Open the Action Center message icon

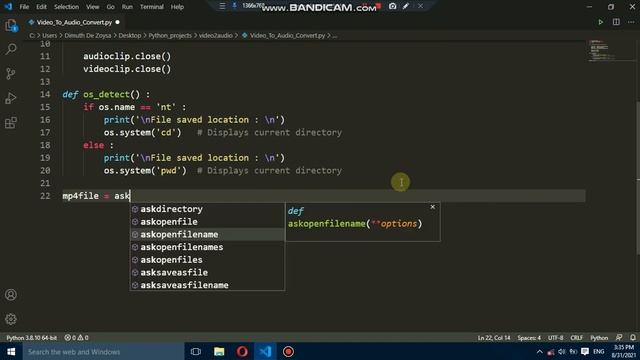point(585,351)
